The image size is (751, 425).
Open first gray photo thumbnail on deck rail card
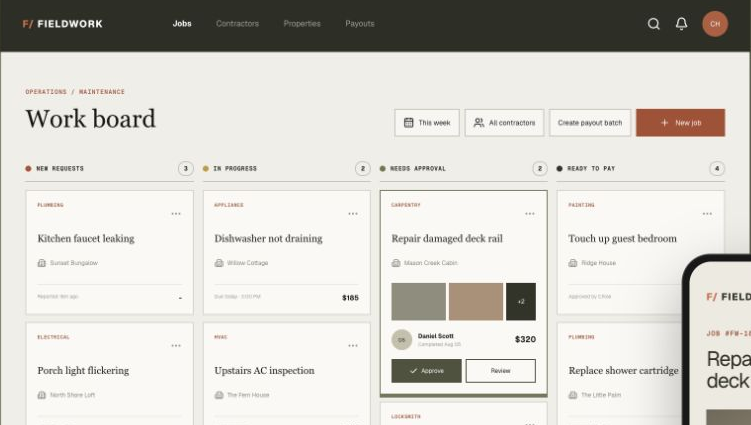coord(419,301)
